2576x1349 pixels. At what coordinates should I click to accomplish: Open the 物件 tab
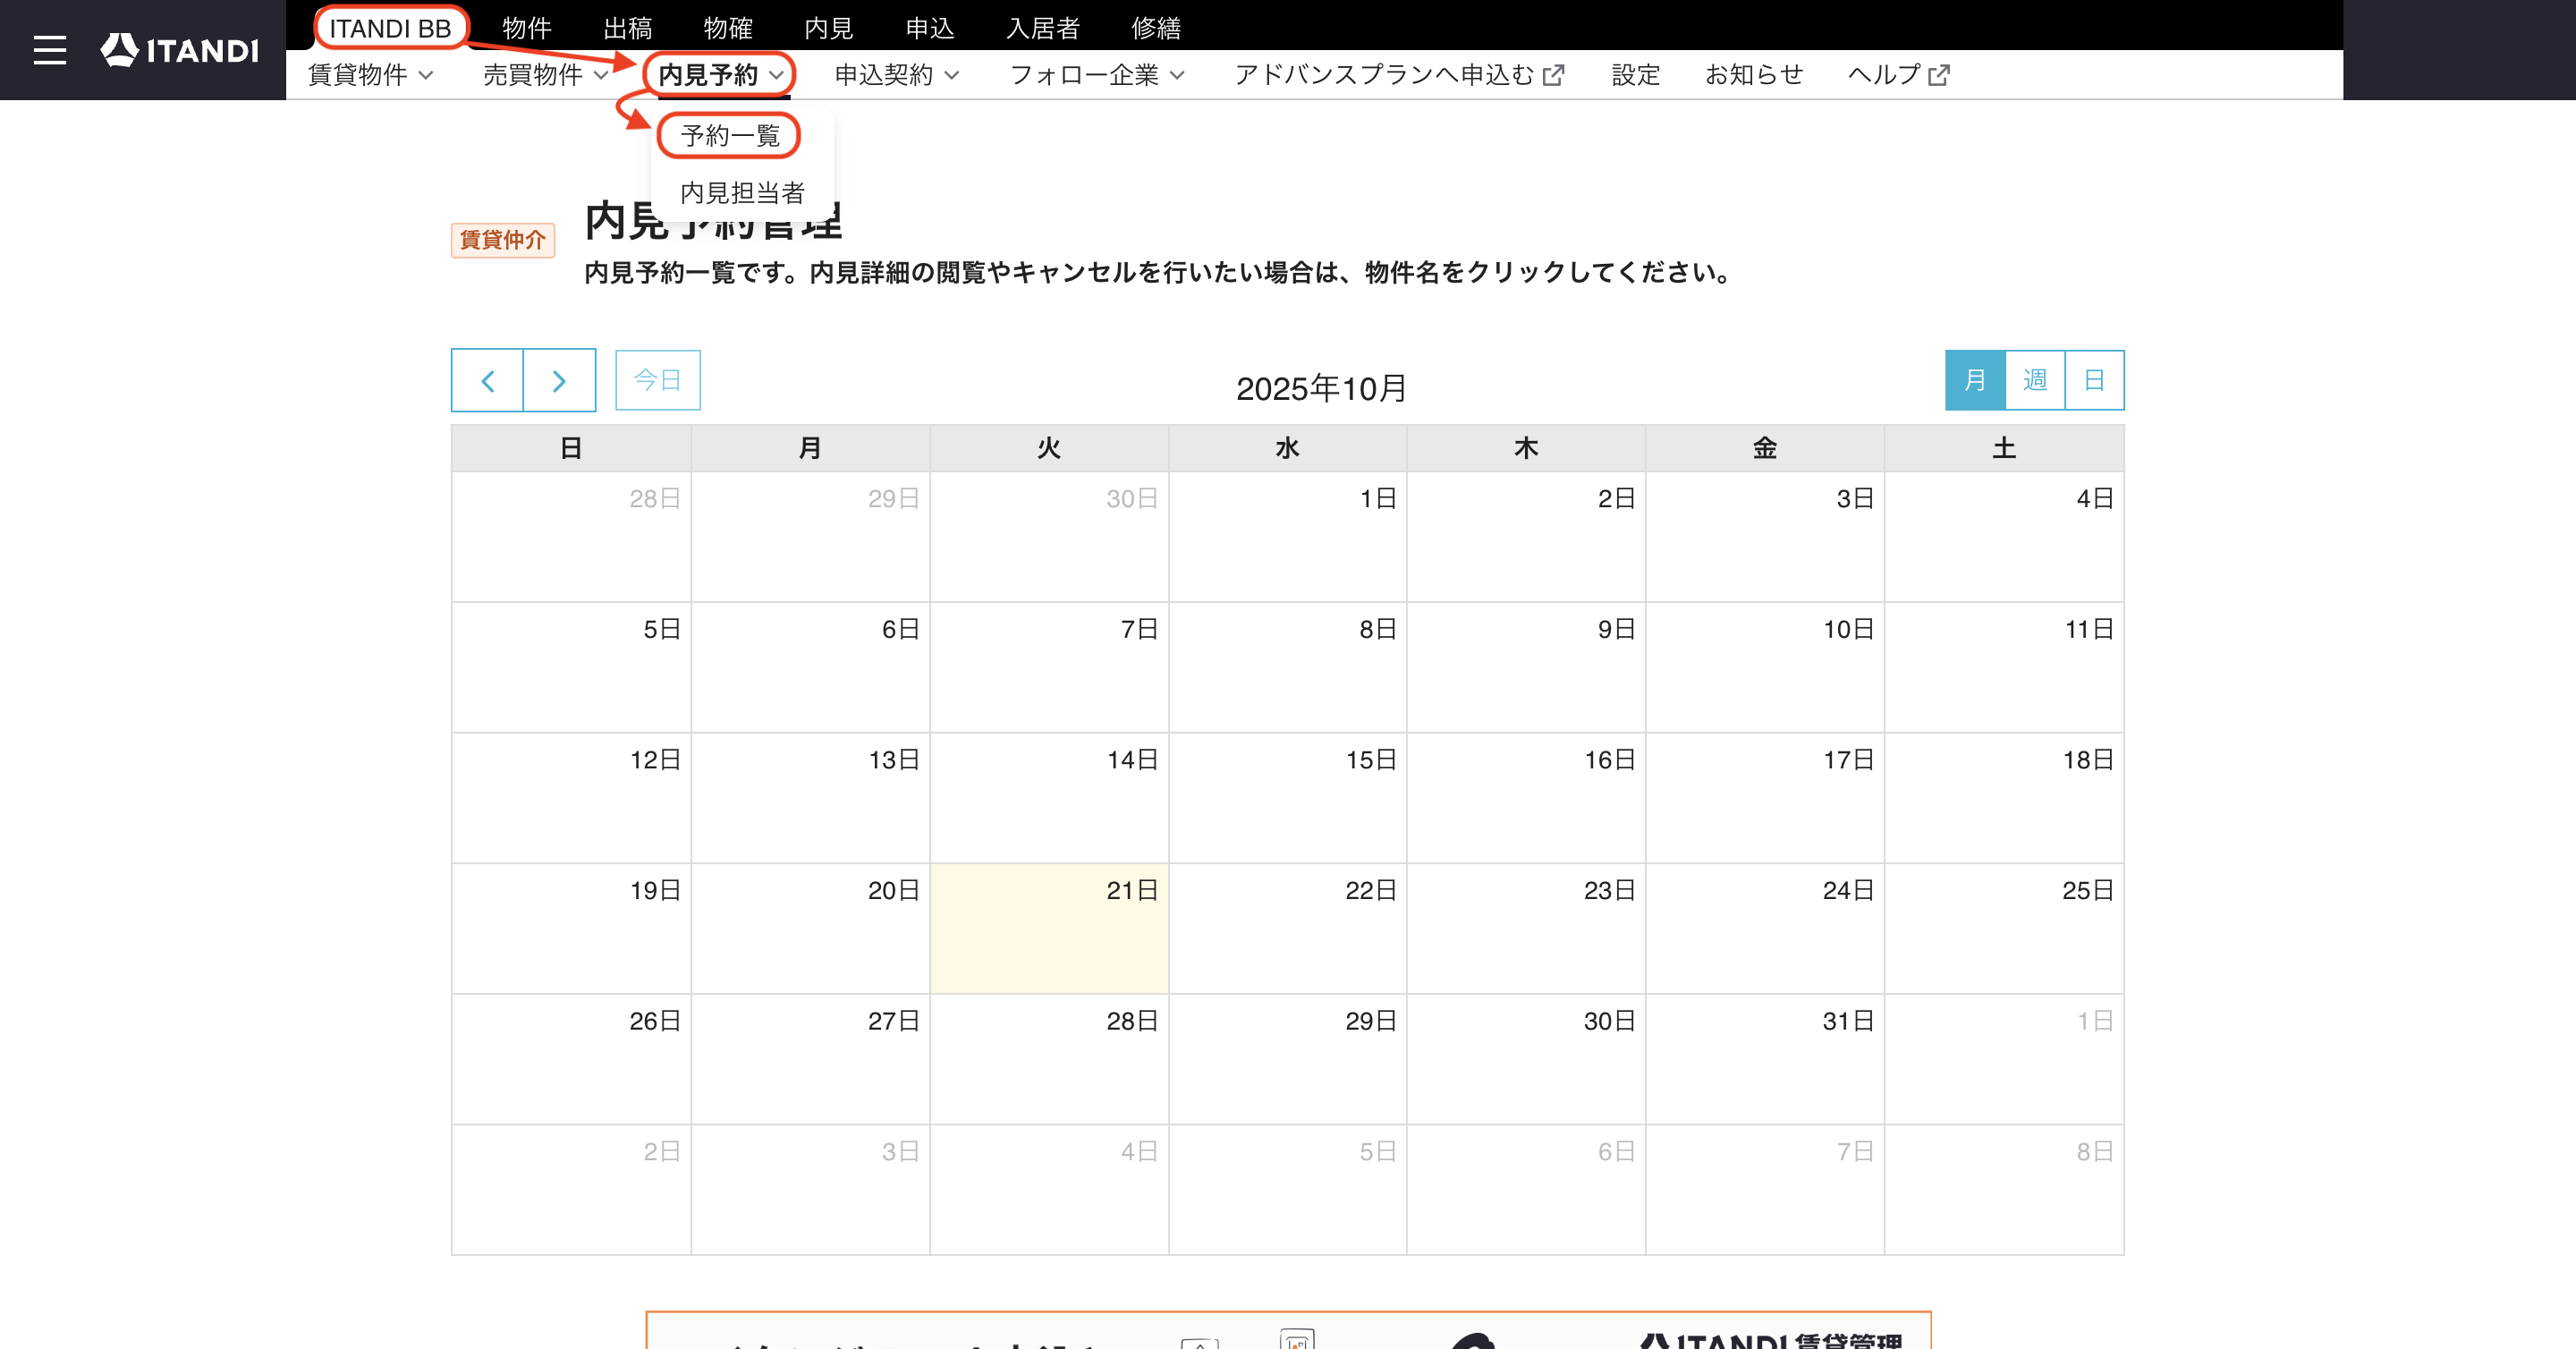527,27
